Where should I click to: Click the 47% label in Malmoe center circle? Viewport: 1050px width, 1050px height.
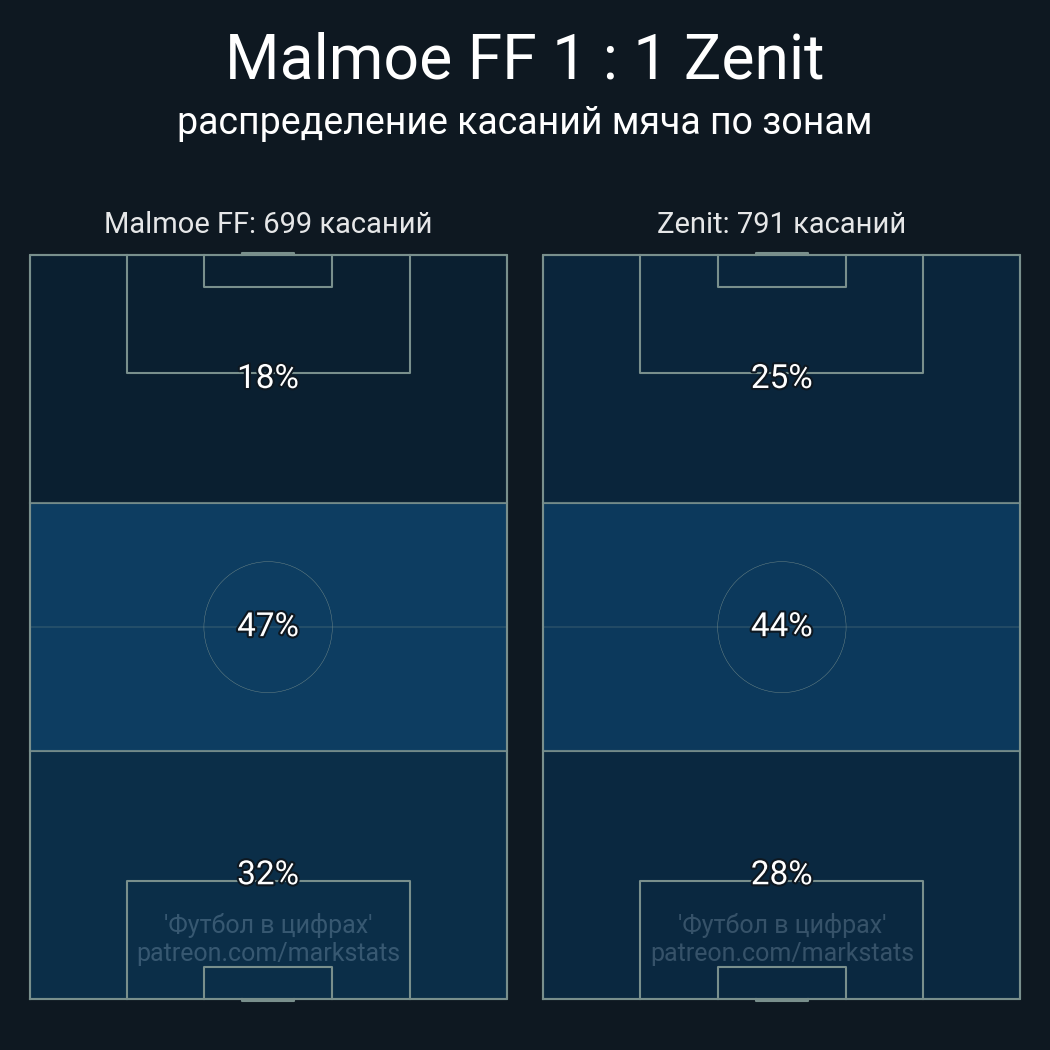tap(268, 625)
